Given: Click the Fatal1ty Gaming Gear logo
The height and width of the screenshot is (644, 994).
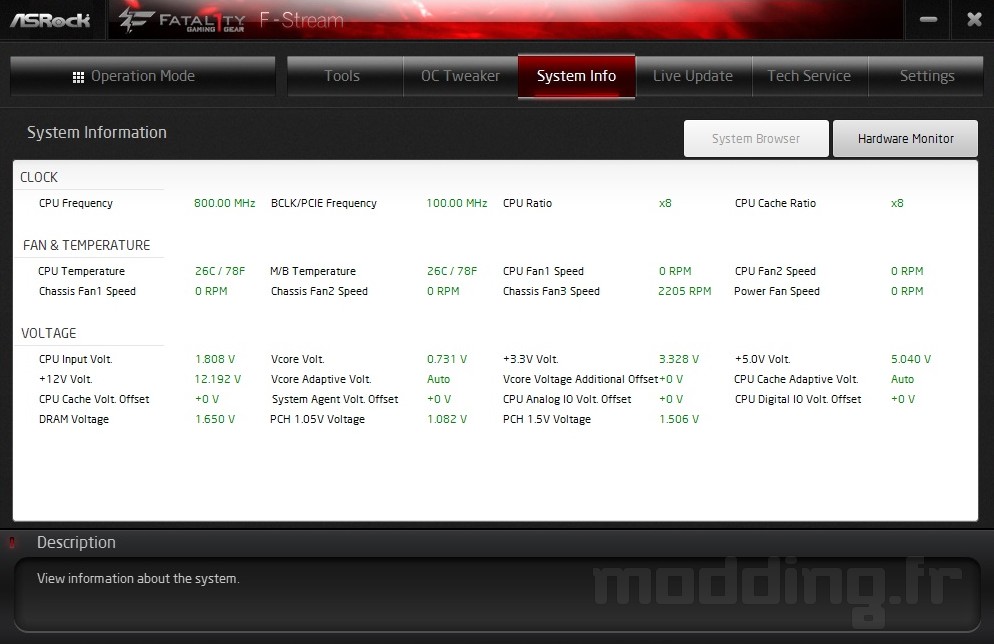Looking at the screenshot, I should [x=183, y=20].
